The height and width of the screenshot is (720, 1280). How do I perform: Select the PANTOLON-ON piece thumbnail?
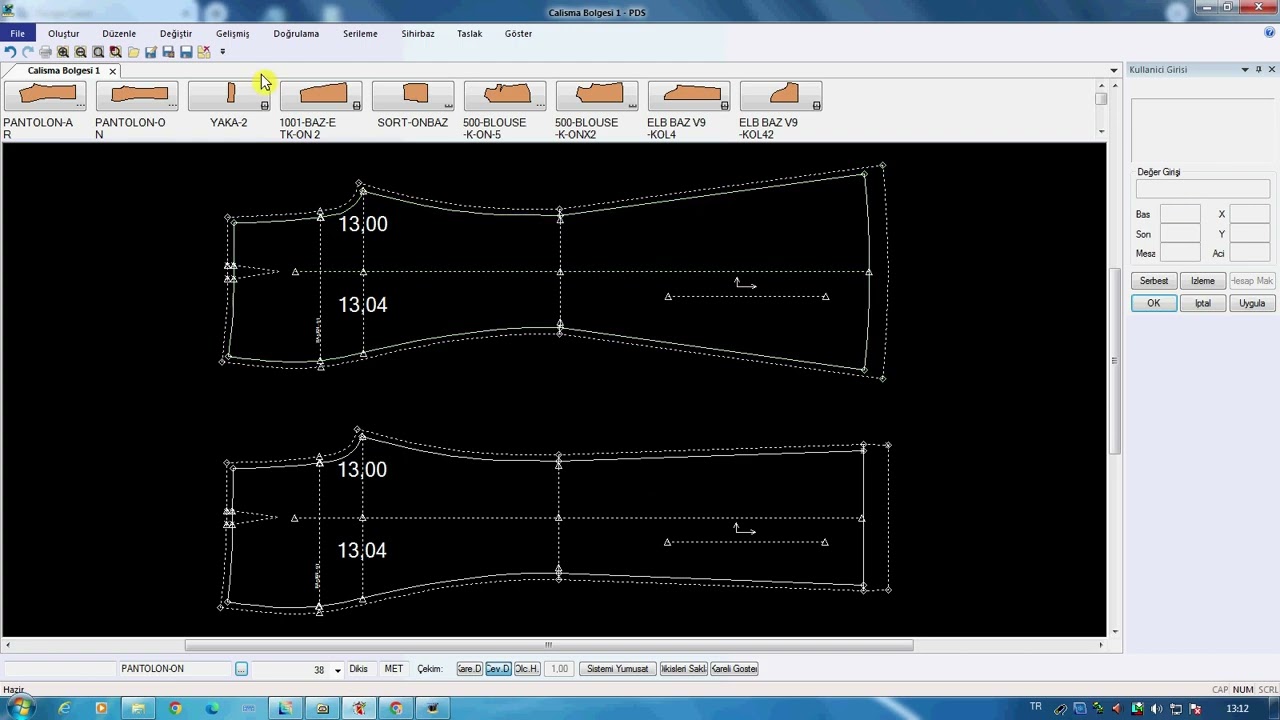[x=137, y=96]
